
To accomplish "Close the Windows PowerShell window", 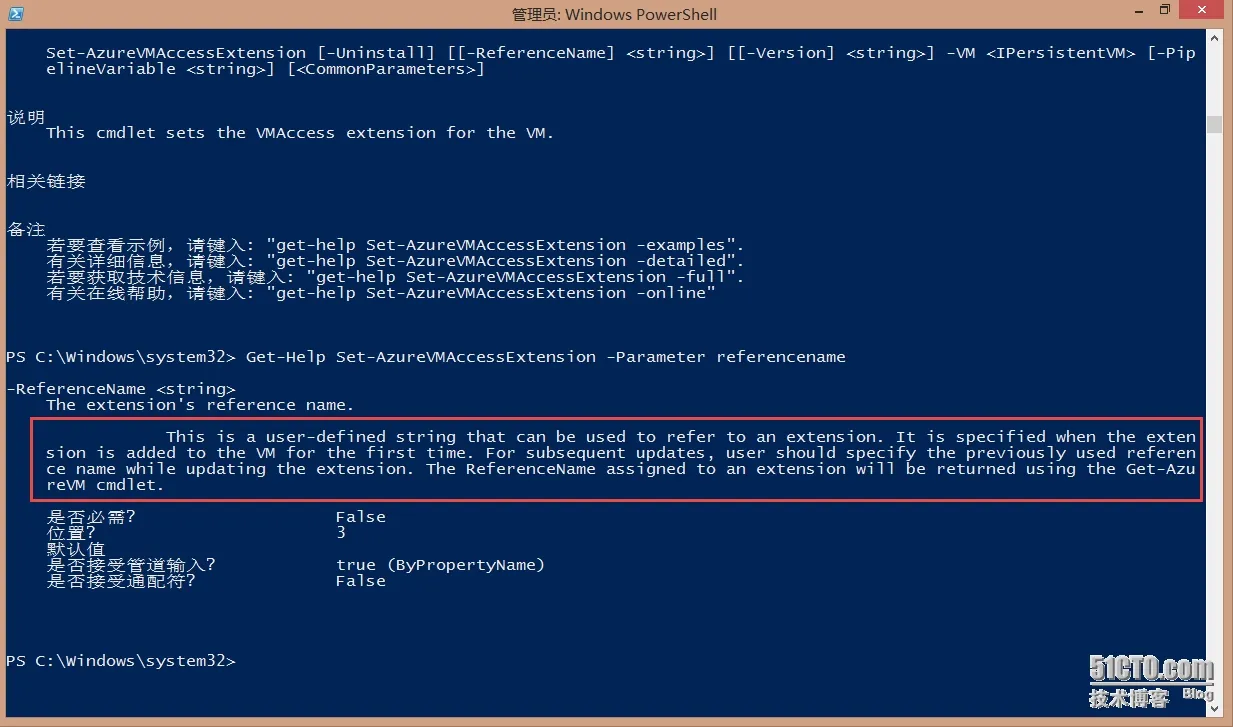I will (x=1203, y=11).
